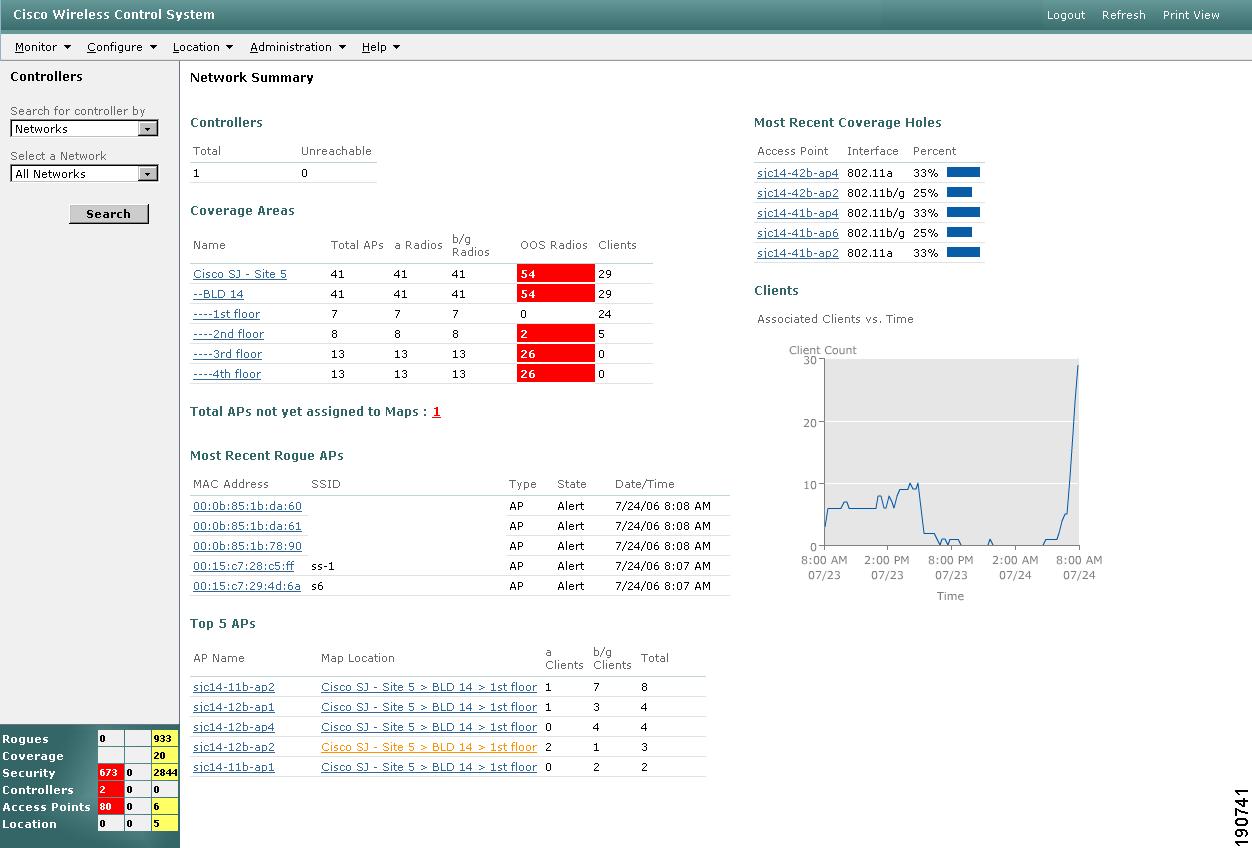Open the 2nd floor coverage area link
Viewport: 1252px width, 848px height.
(228, 334)
